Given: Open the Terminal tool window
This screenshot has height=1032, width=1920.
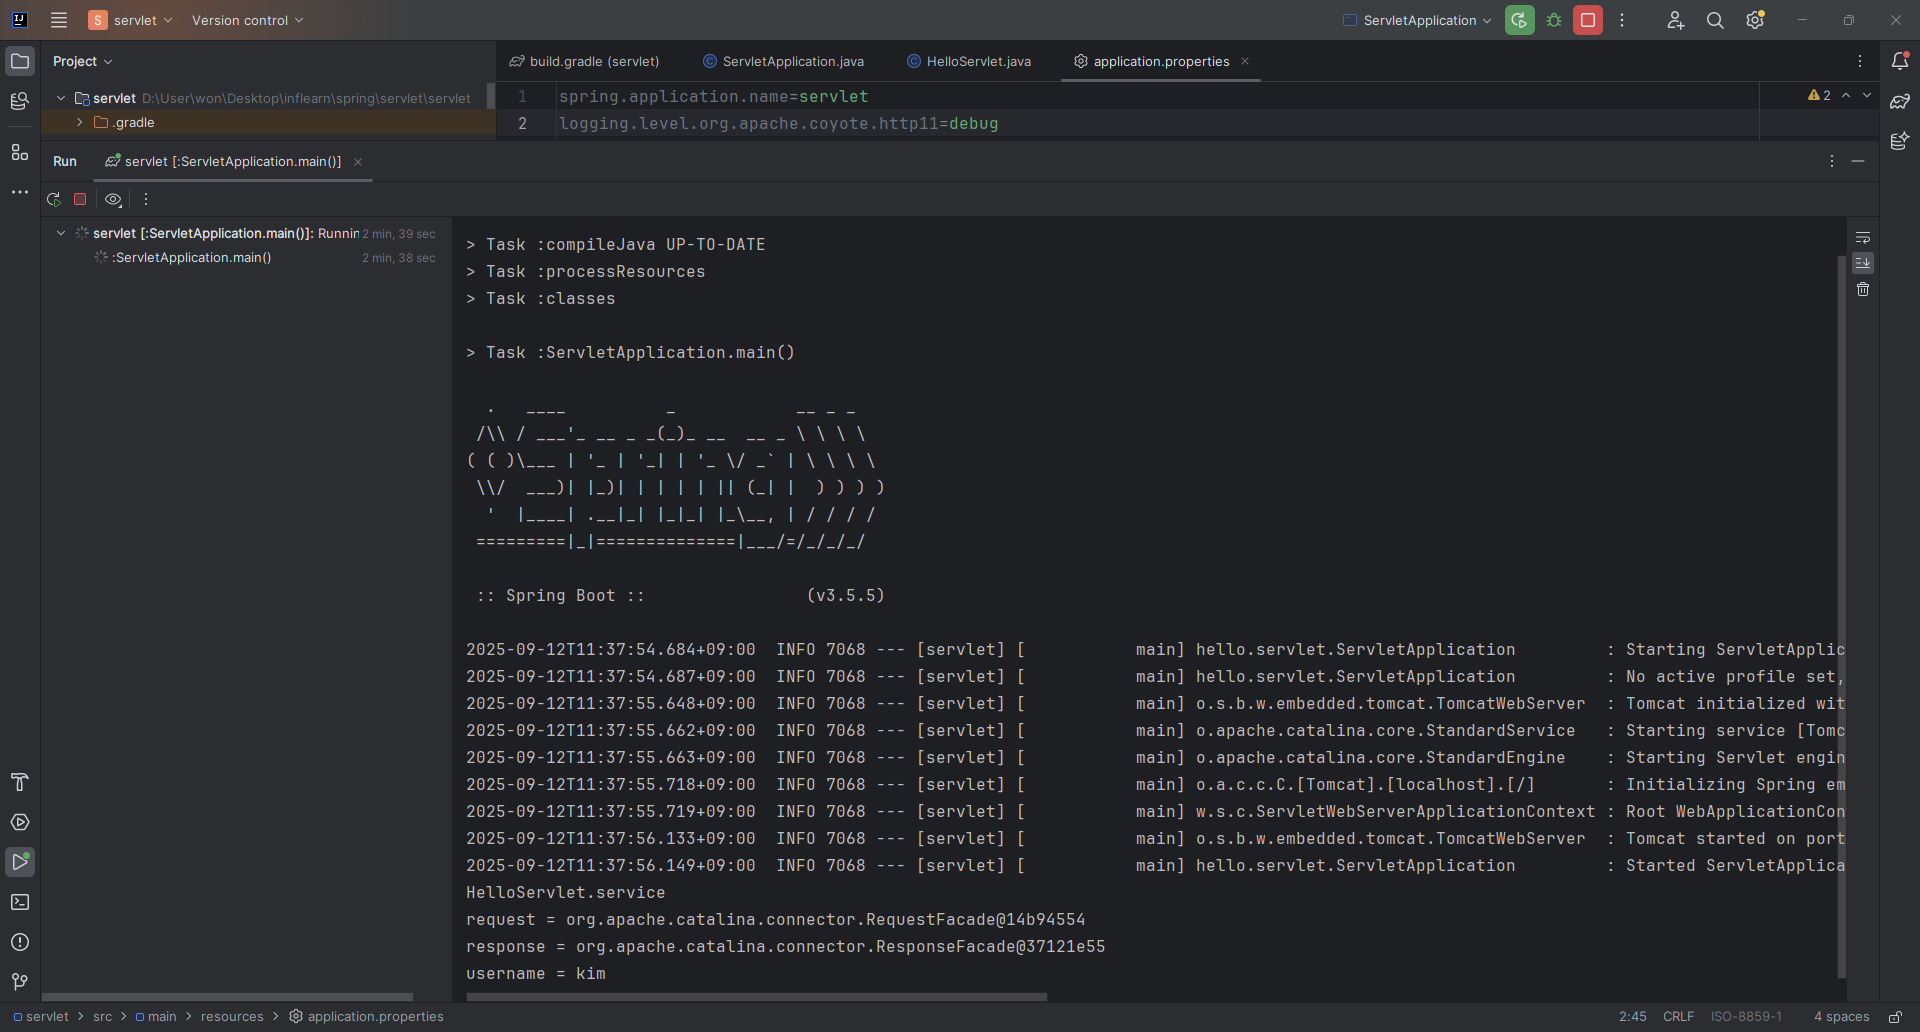Looking at the screenshot, I should click(20, 902).
